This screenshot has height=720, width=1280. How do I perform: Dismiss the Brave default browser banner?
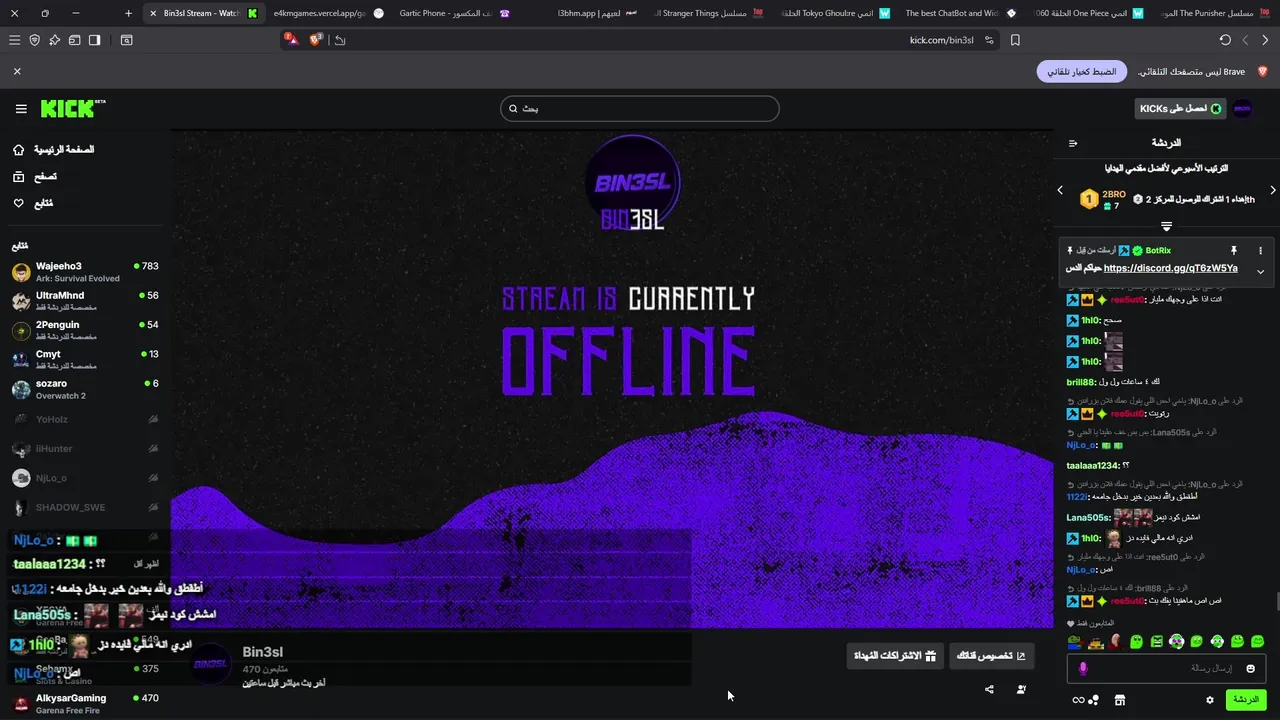pyautogui.click(x=17, y=72)
